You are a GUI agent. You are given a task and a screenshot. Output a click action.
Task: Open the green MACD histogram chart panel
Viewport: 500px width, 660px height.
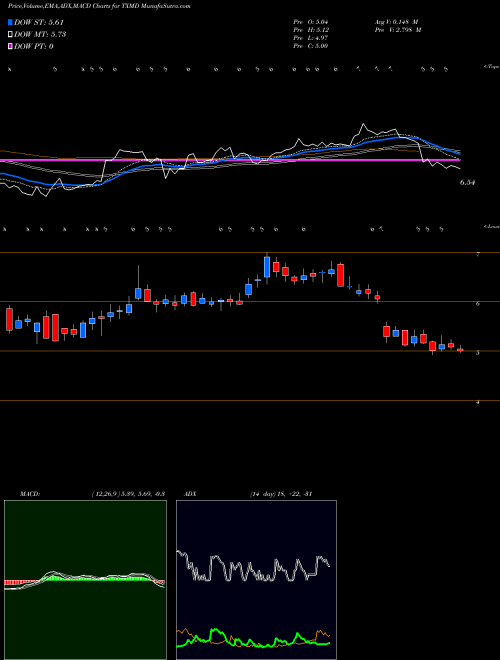(x=85, y=580)
